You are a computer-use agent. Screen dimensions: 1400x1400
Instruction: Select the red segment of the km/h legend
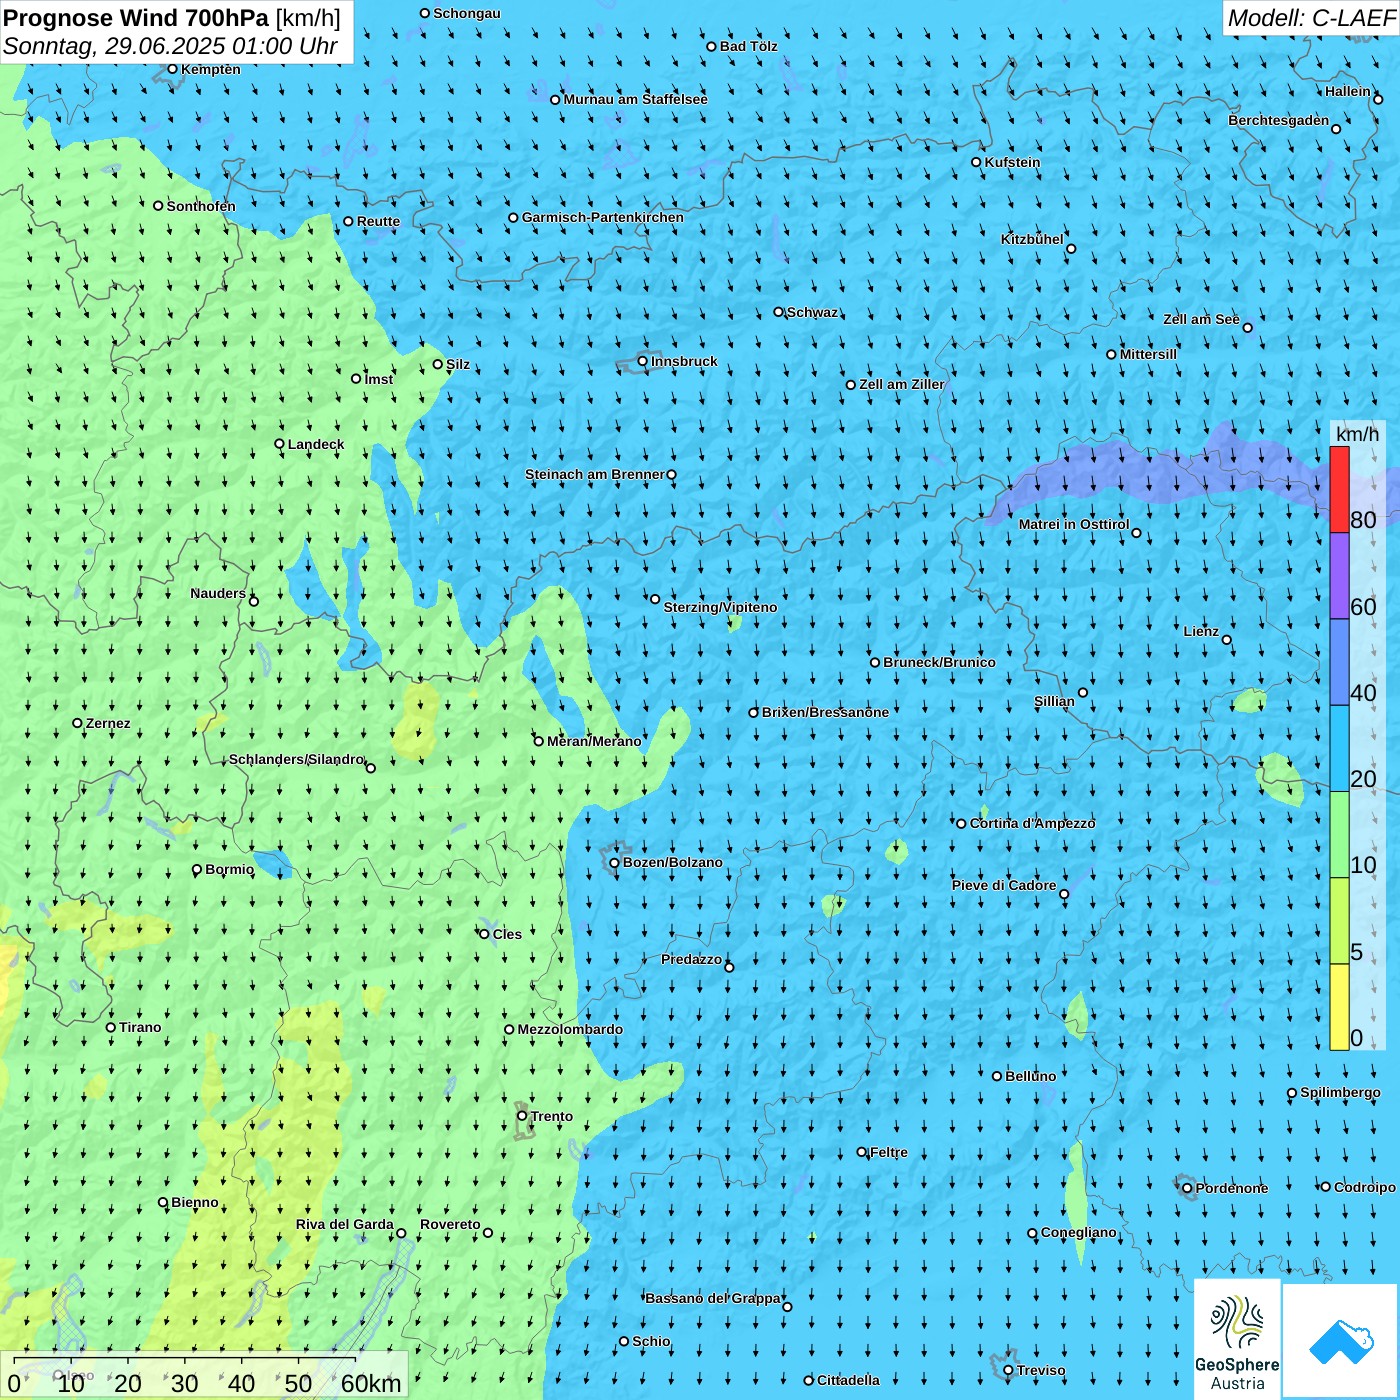click(x=1339, y=489)
